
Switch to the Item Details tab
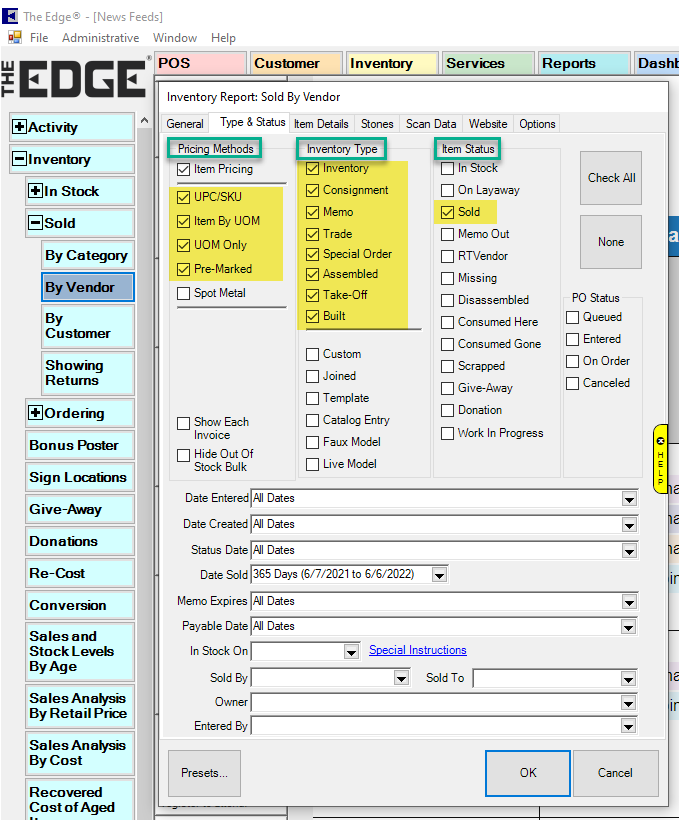(321, 124)
